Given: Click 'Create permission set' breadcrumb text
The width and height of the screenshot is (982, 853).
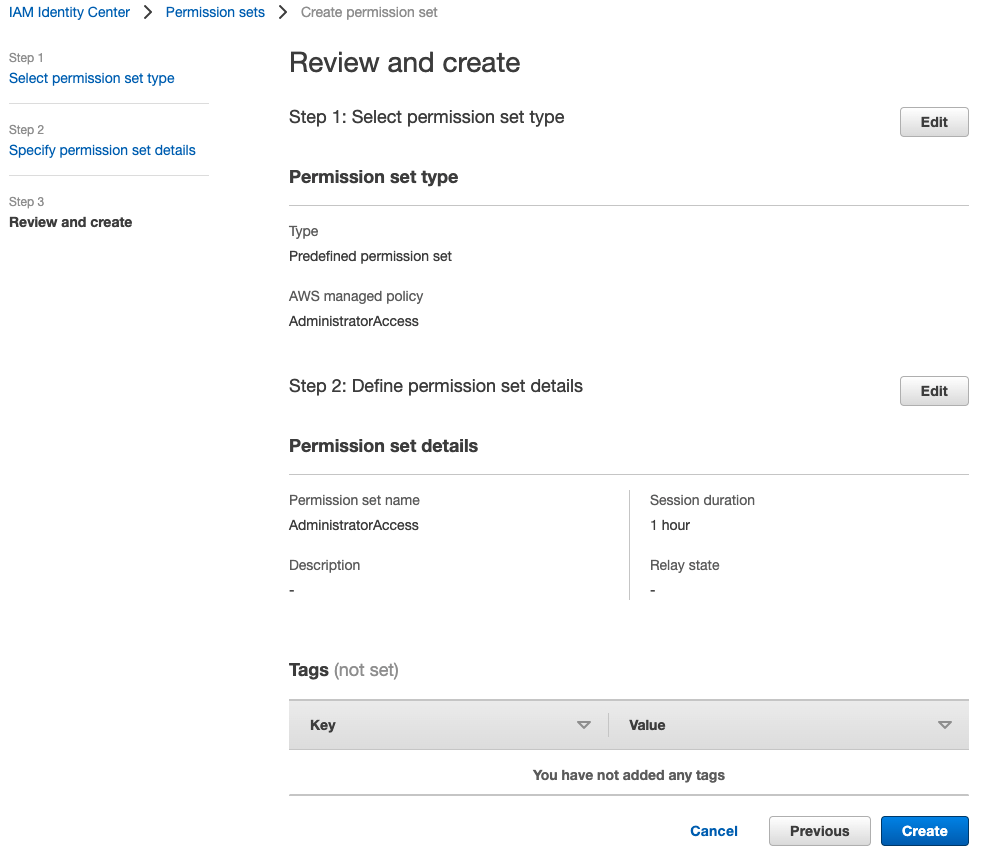Looking at the screenshot, I should tap(369, 13).
